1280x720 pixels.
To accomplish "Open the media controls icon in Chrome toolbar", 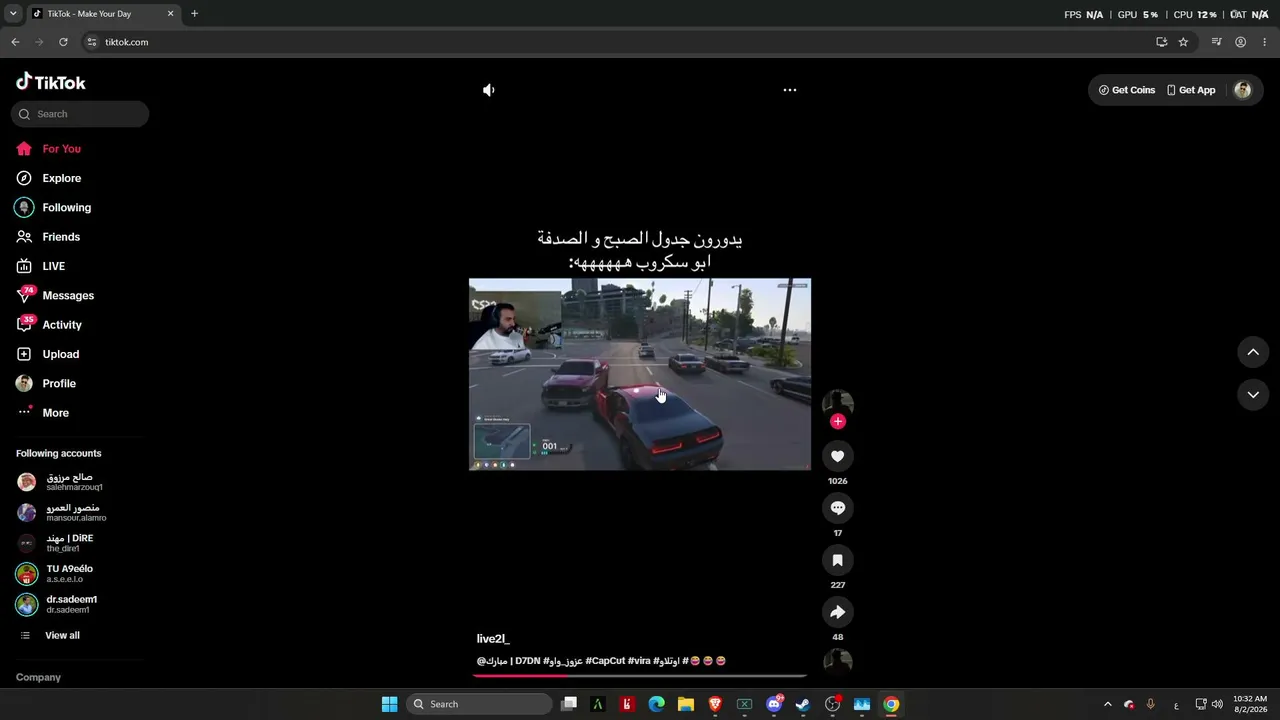I will pos(1216,42).
